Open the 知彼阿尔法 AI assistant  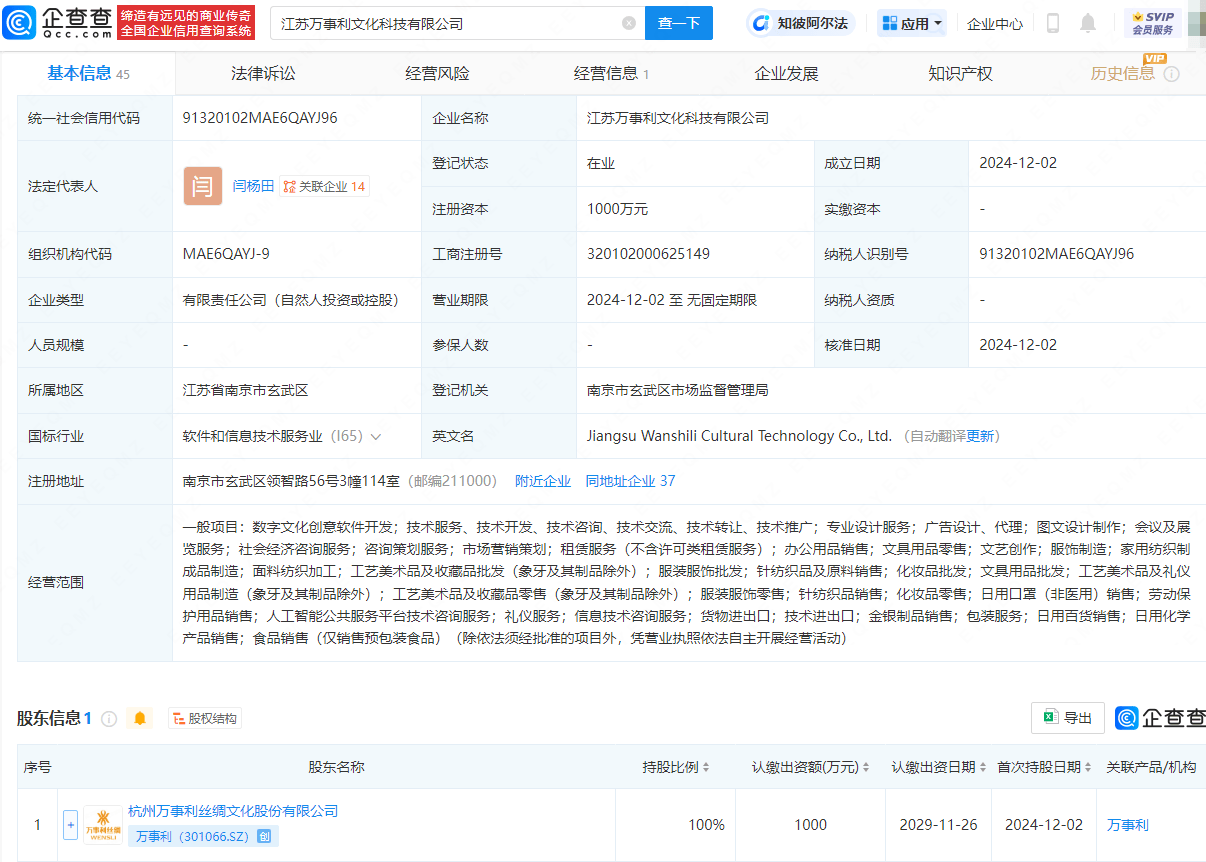[803, 23]
